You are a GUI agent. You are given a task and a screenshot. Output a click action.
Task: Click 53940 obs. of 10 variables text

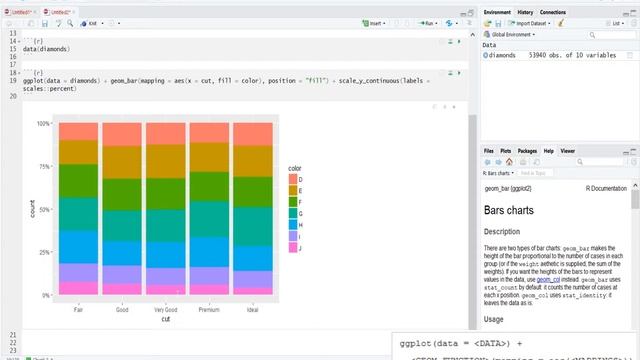tap(572, 55)
